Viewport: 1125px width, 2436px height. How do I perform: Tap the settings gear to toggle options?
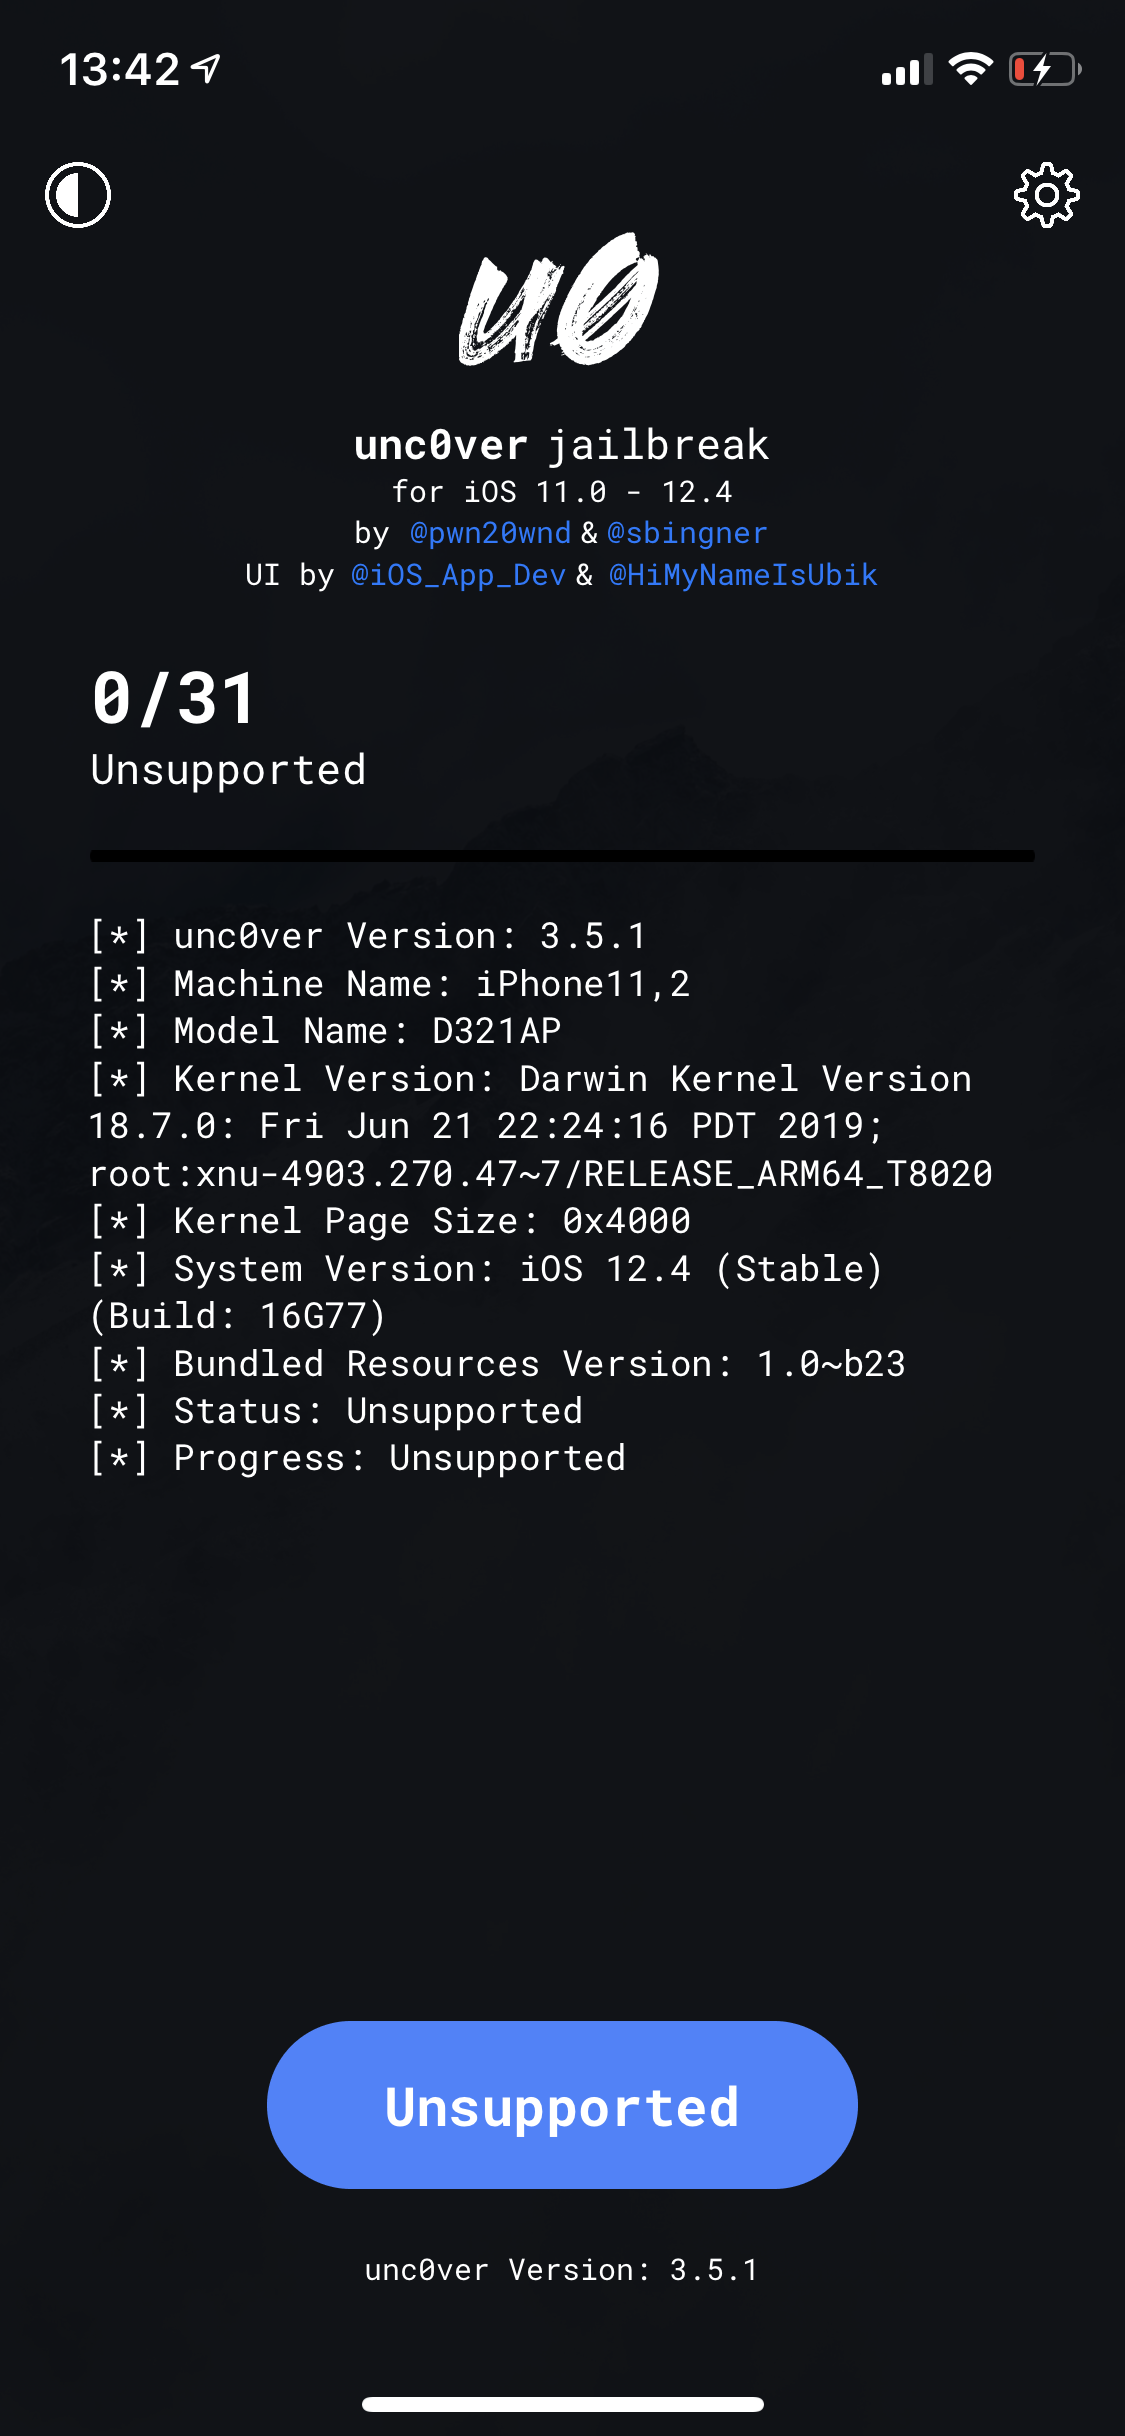tap(1046, 195)
